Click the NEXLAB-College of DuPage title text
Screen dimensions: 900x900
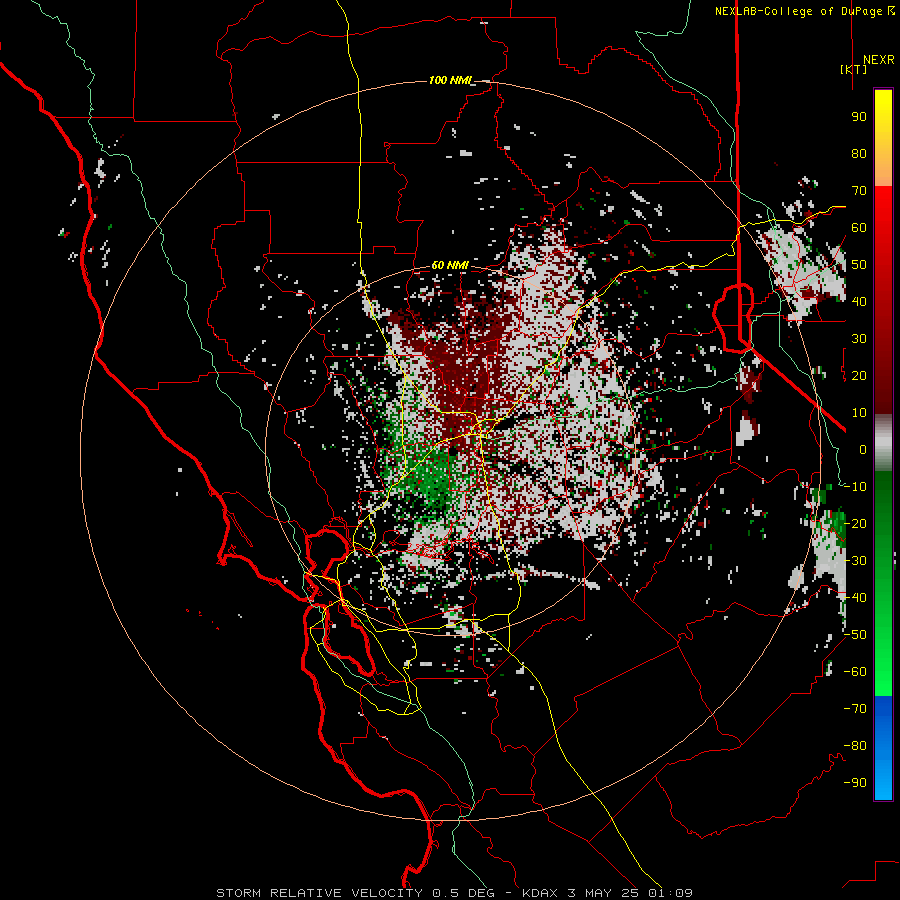[x=805, y=11]
